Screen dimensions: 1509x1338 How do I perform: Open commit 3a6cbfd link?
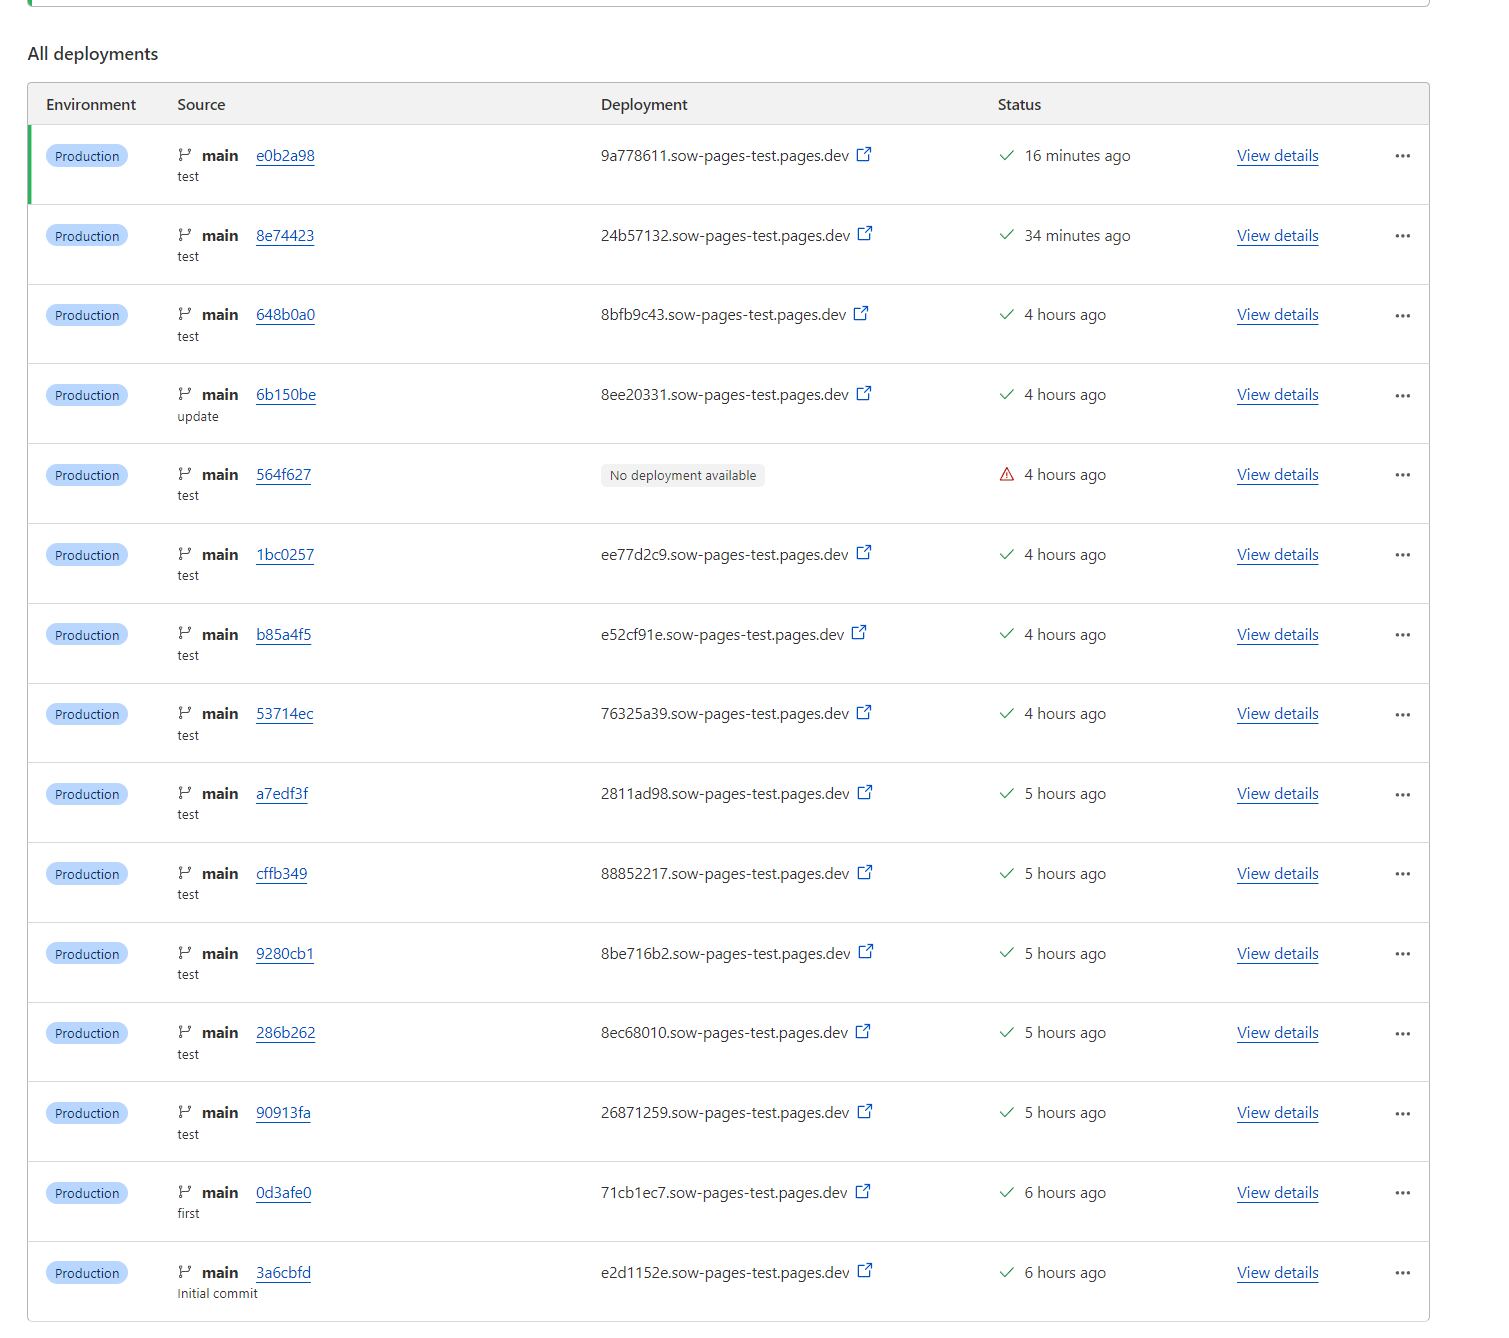tap(283, 1273)
